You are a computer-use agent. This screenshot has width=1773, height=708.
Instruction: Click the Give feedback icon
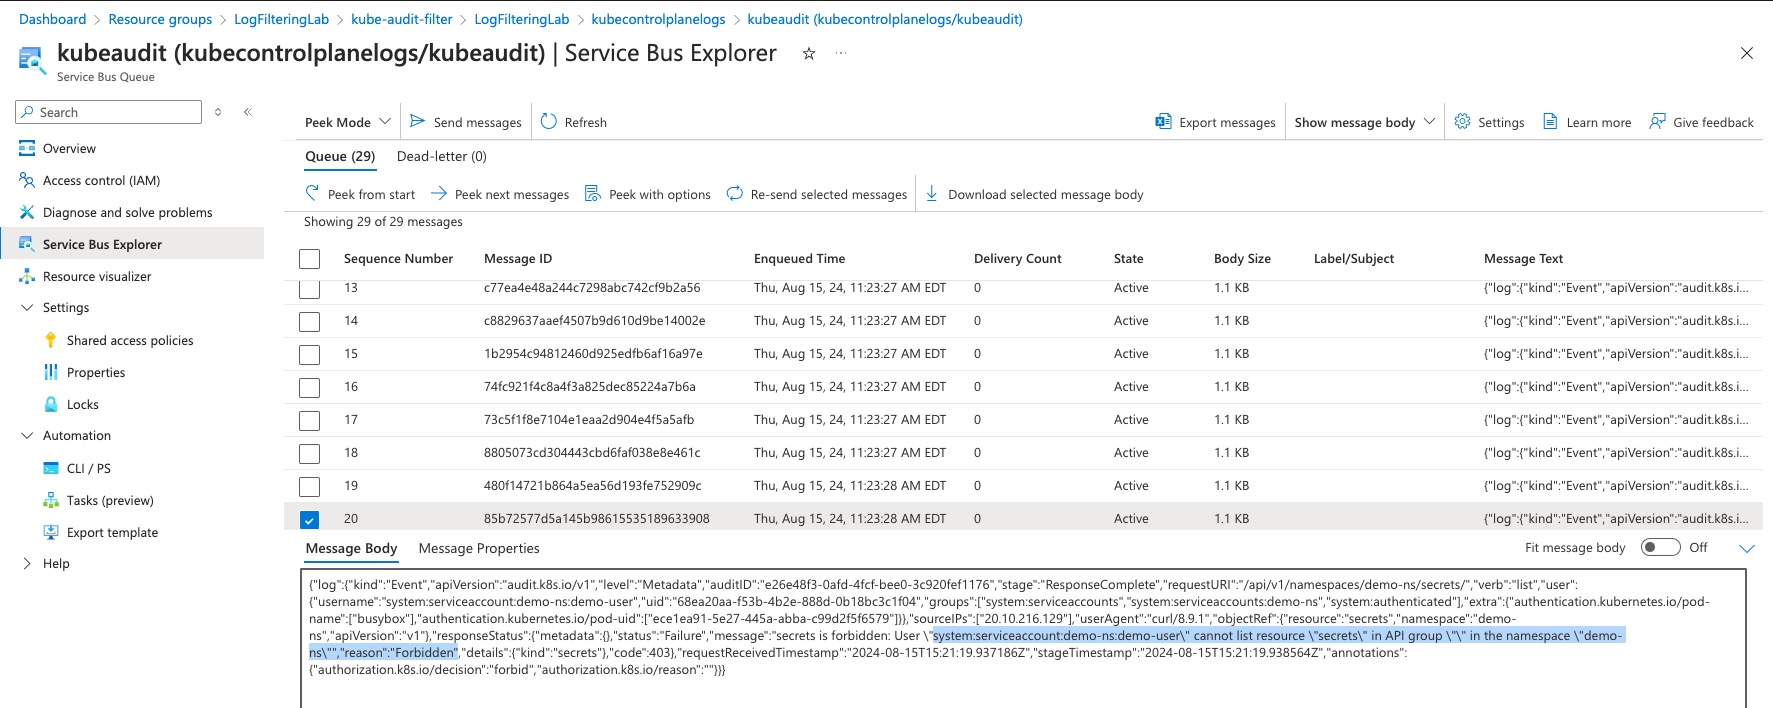click(x=1657, y=122)
